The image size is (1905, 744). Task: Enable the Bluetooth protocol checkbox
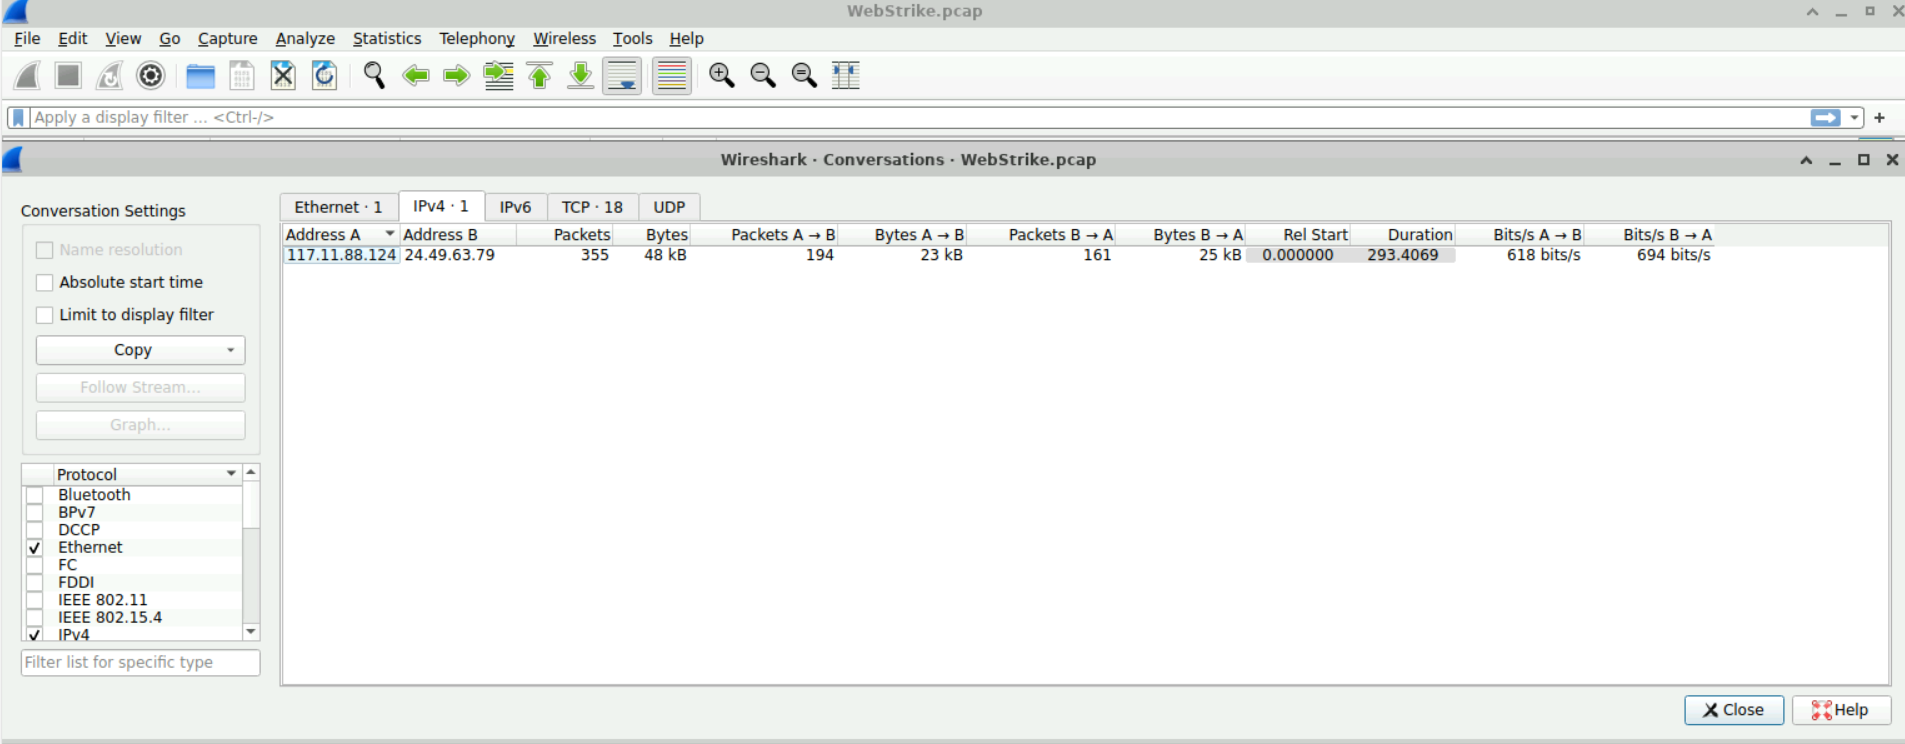click(x=35, y=495)
